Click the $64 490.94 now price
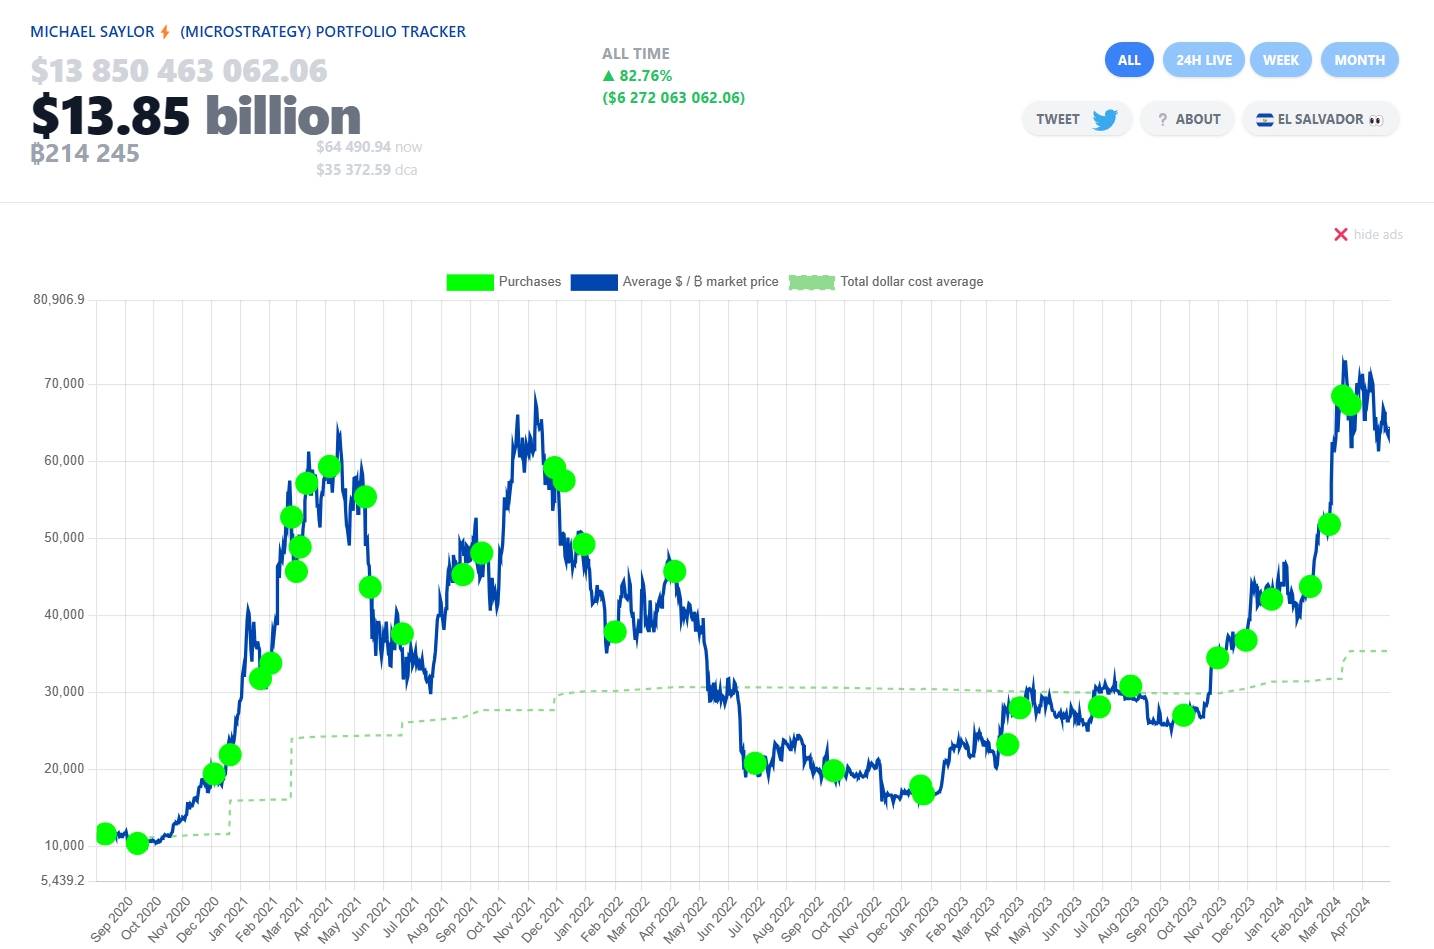Viewport: 1434px width, 949px height. click(x=369, y=147)
